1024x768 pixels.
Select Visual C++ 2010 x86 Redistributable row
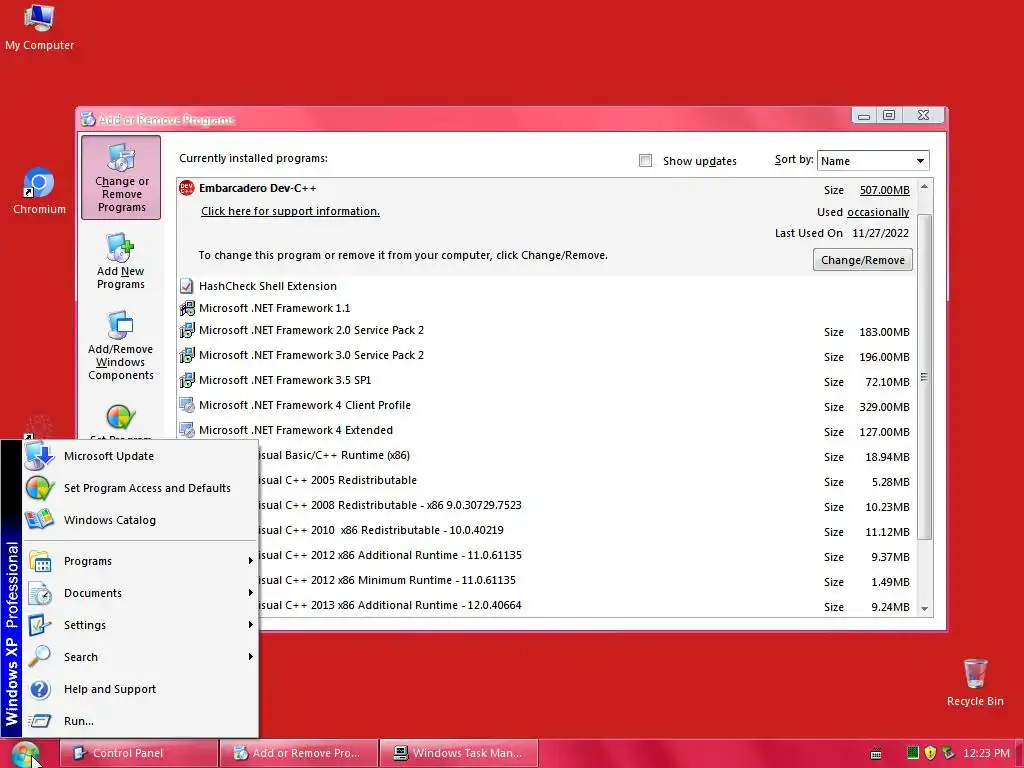click(x=546, y=530)
